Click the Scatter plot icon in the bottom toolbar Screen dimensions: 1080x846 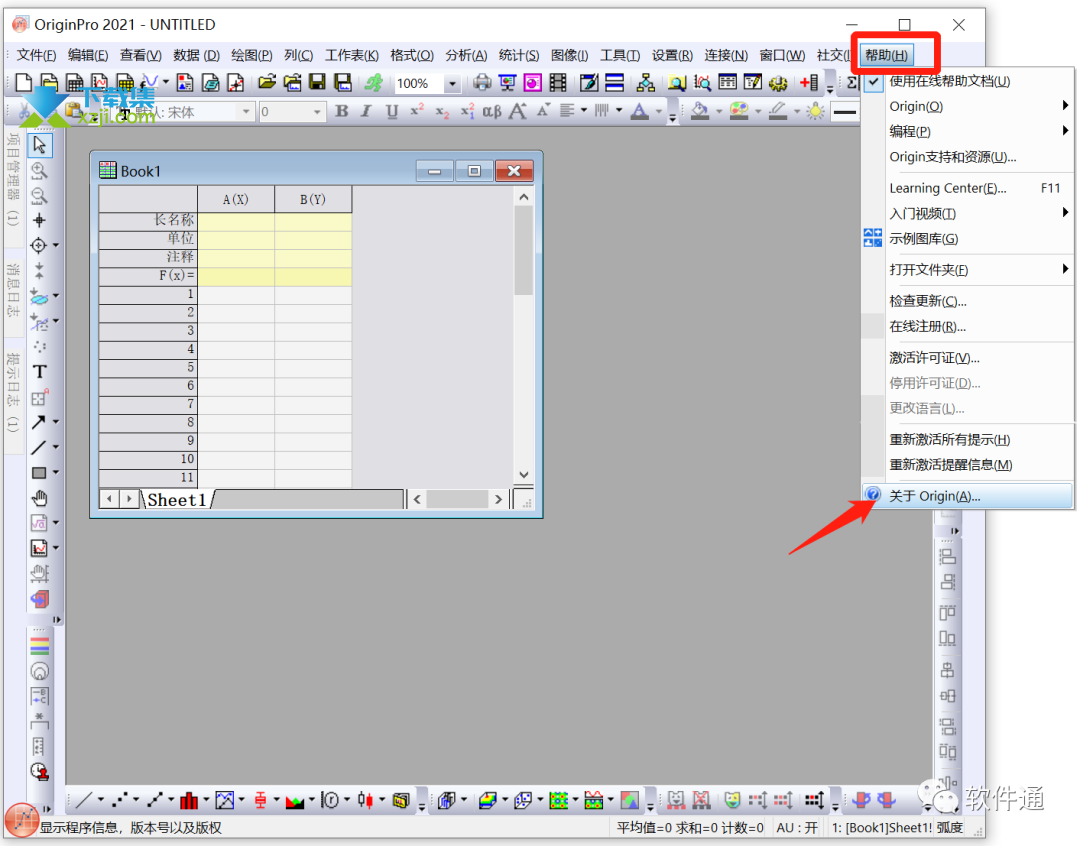point(120,800)
